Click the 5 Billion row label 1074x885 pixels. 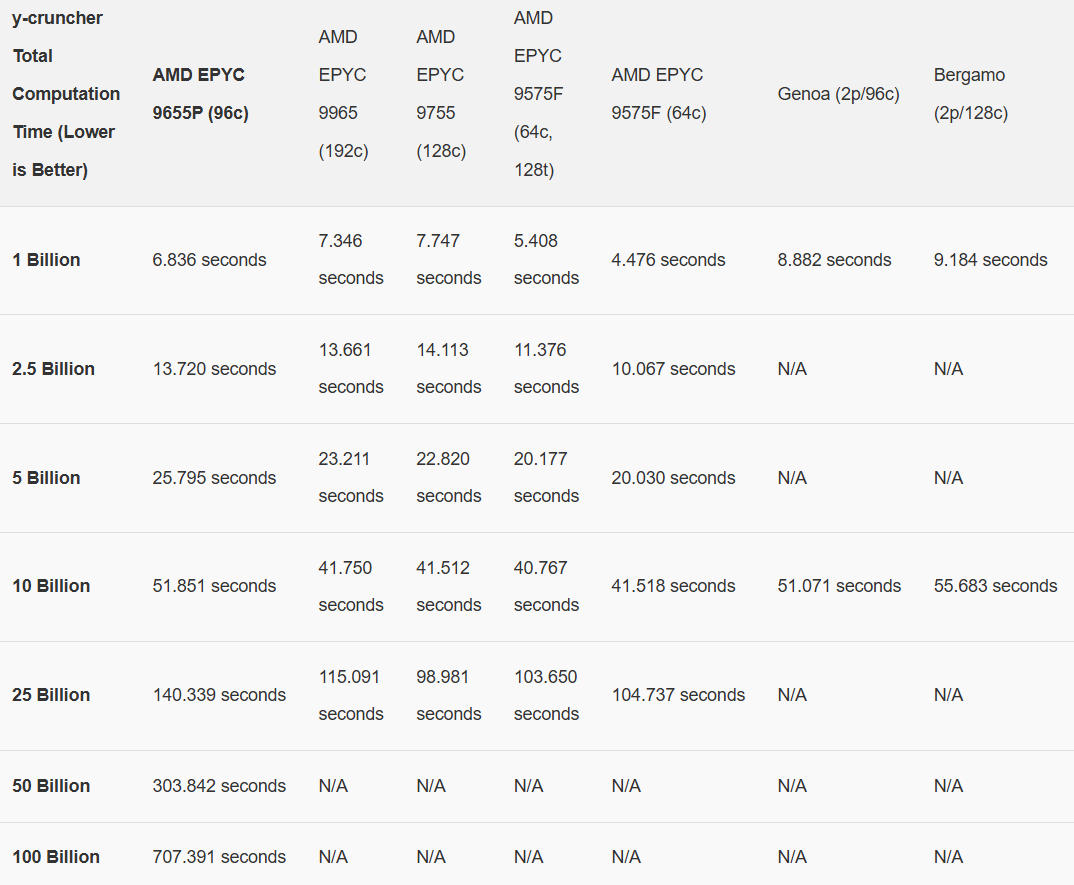[47, 478]
